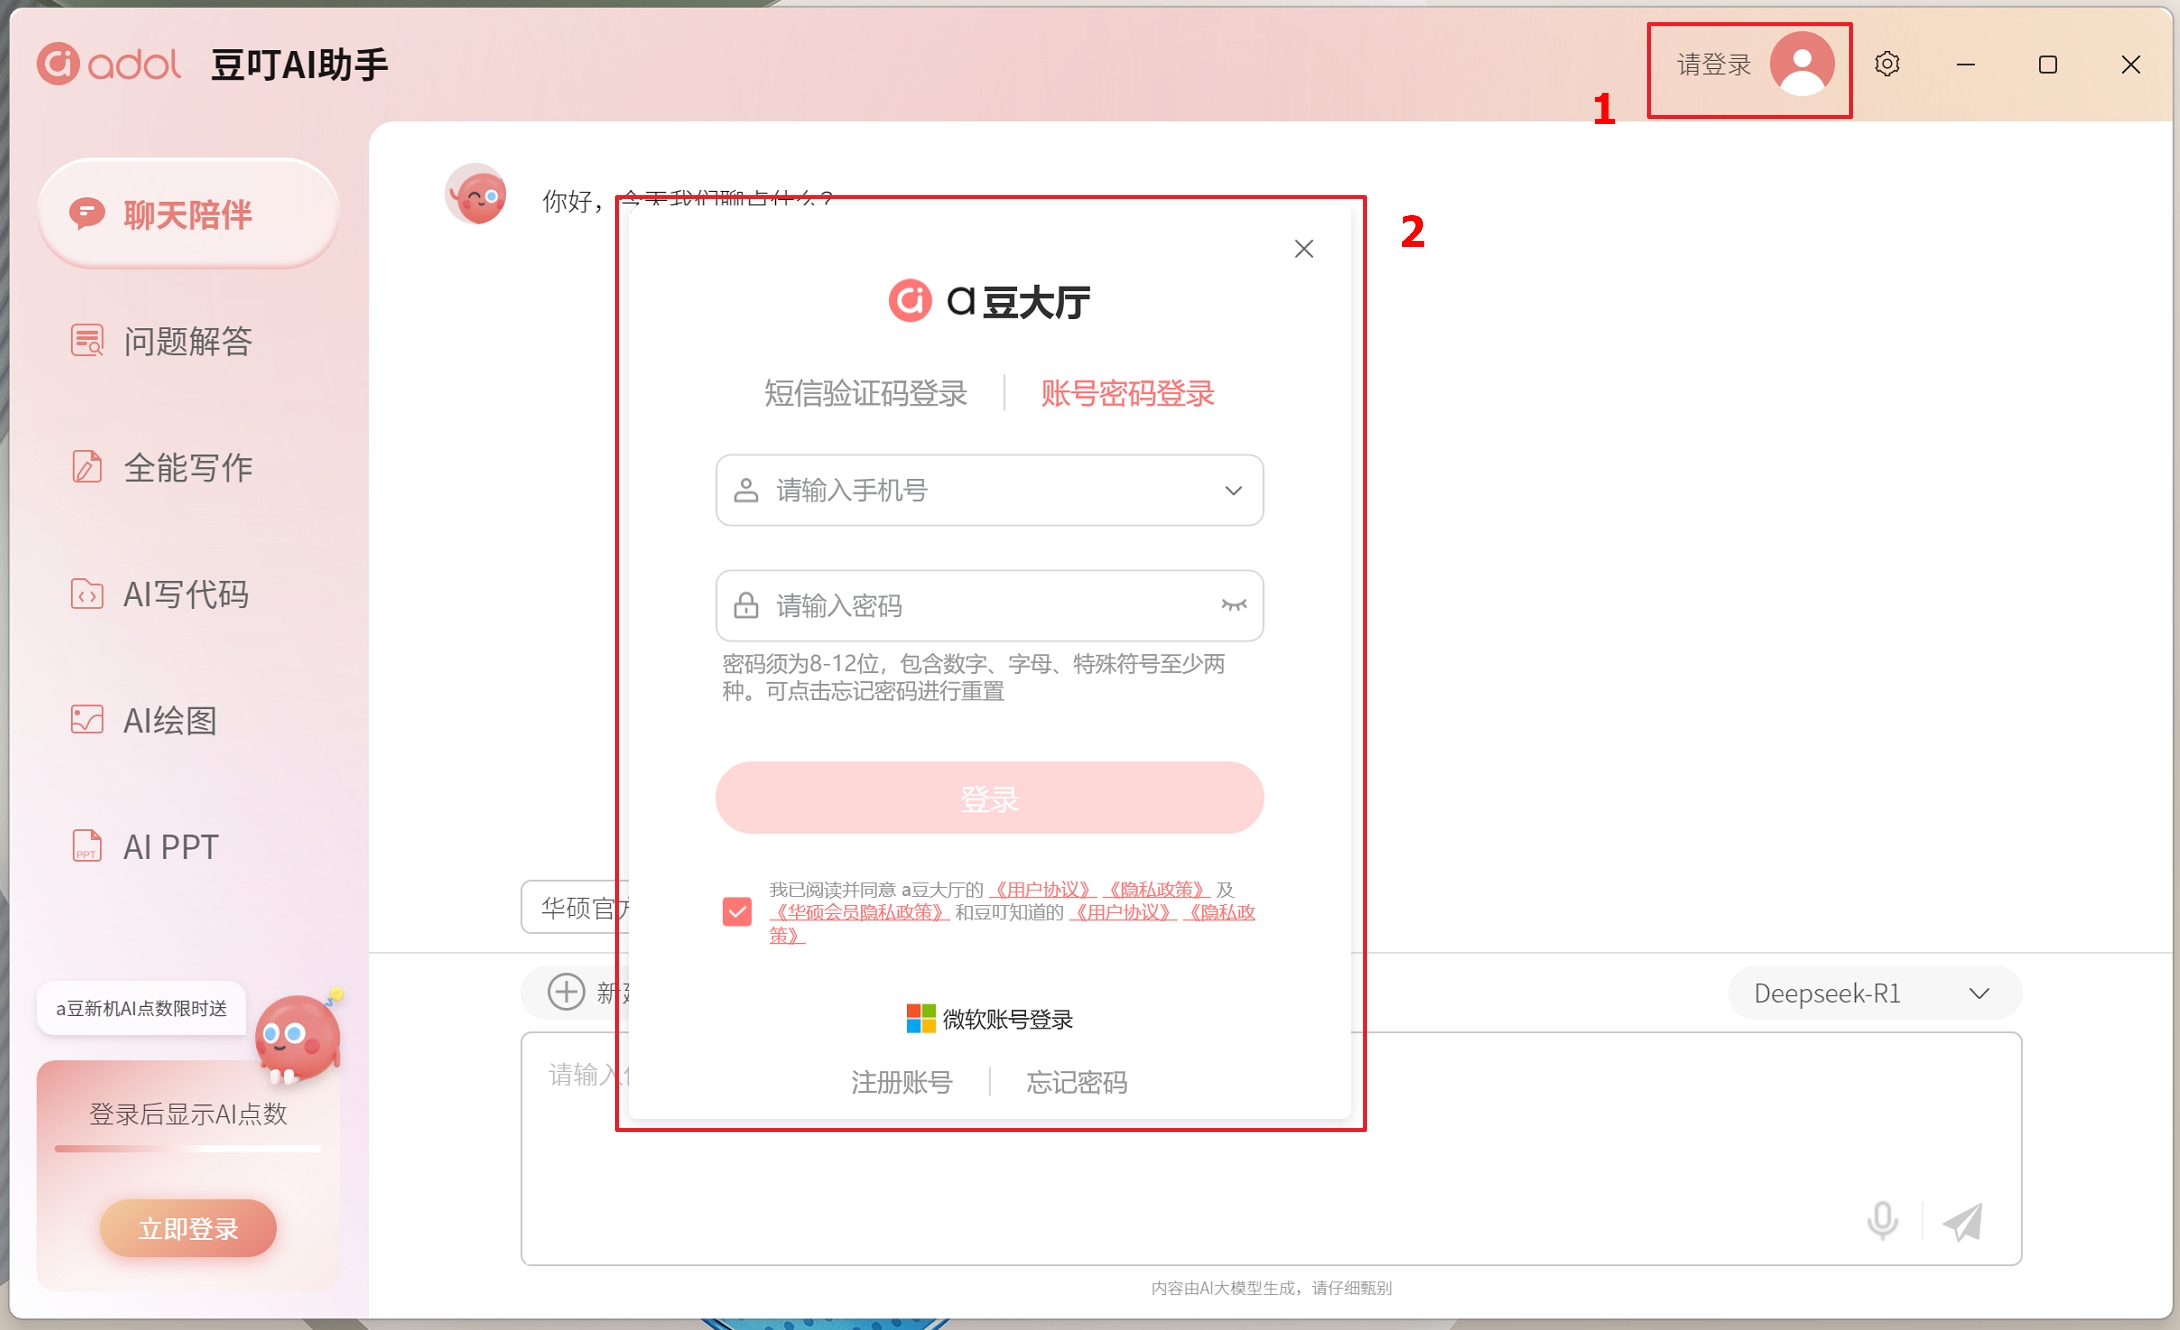The width and height of the screenshot is (2180, 1330).
Task: Click the microphone voice input icon
Action: pos(1881,1221)
